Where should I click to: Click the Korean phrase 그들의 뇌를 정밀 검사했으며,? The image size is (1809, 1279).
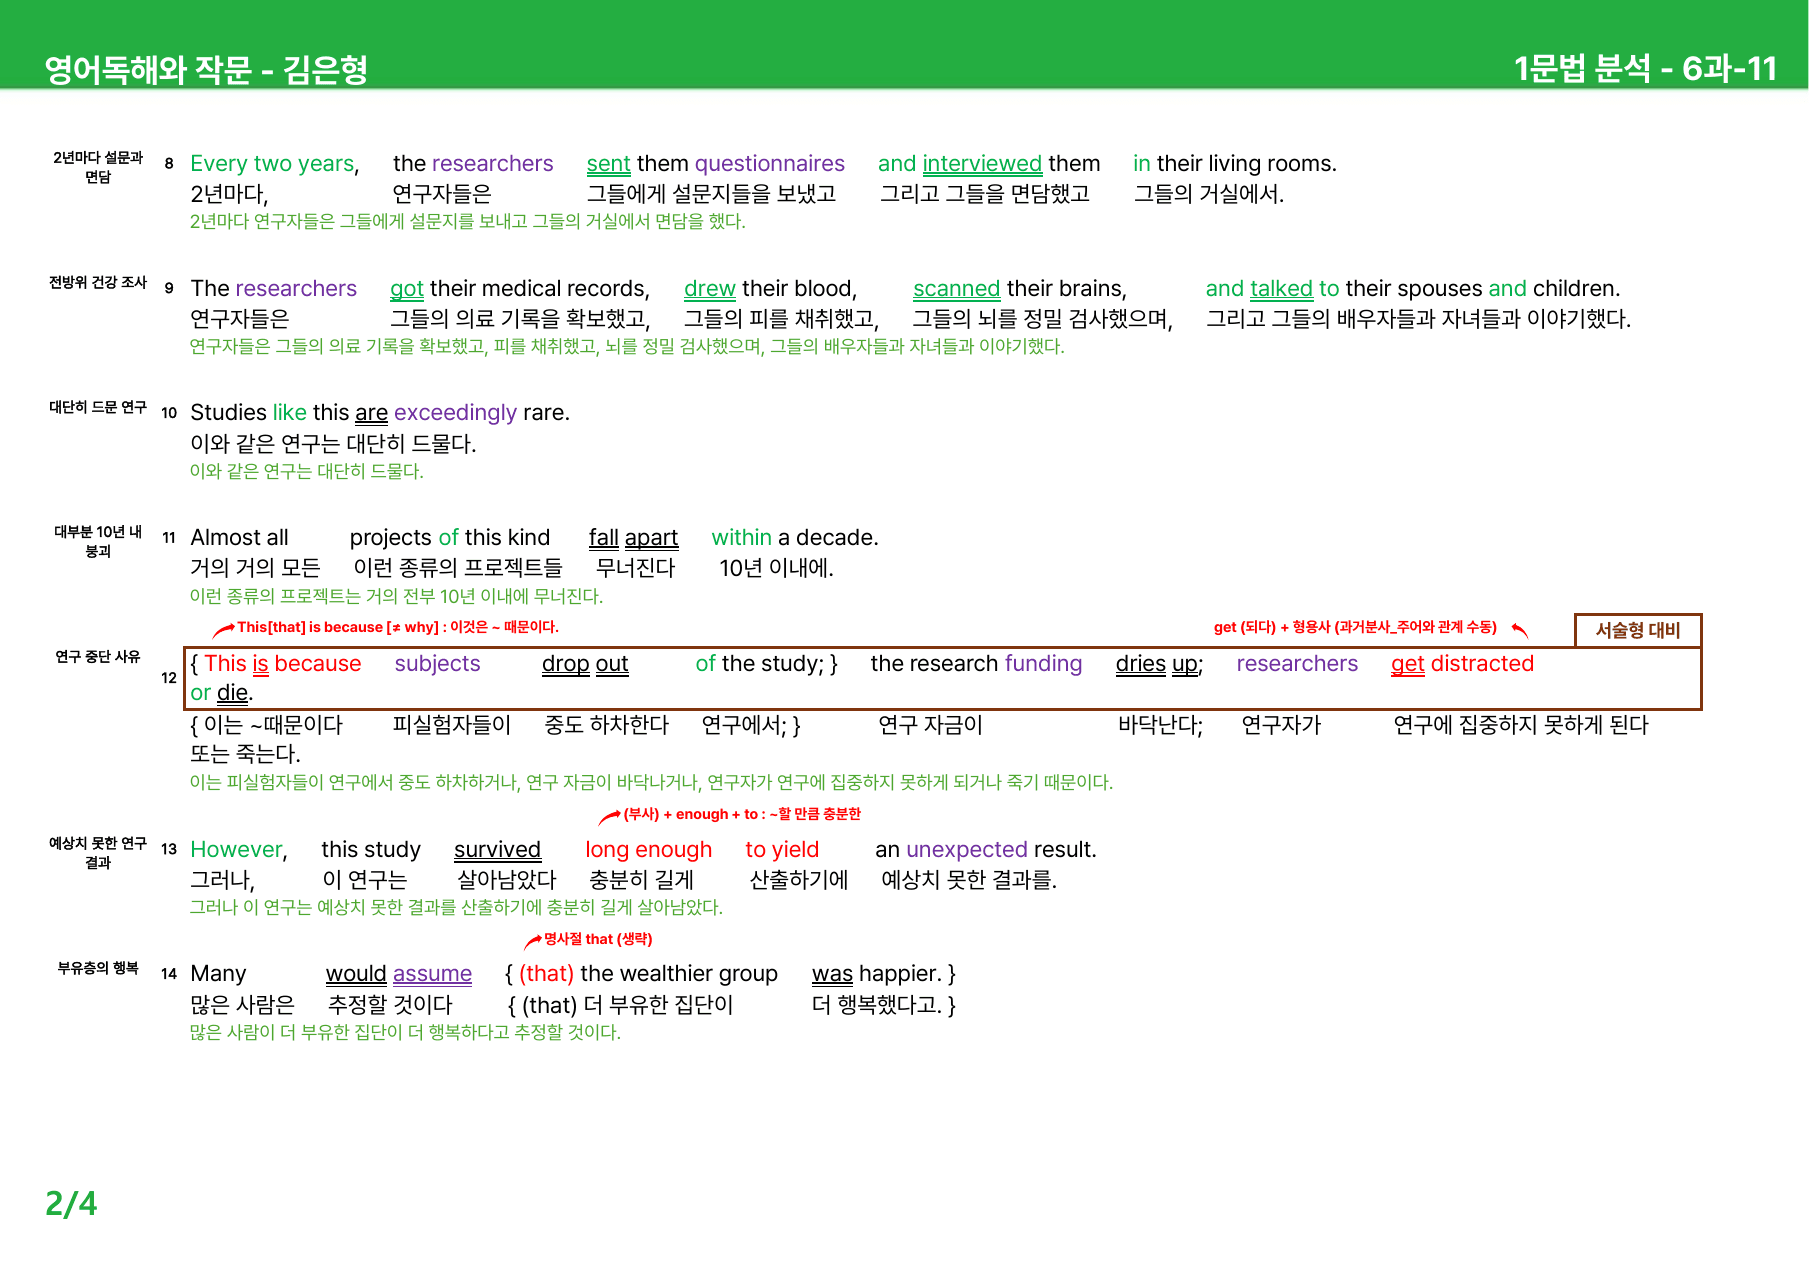(1042, 319)
